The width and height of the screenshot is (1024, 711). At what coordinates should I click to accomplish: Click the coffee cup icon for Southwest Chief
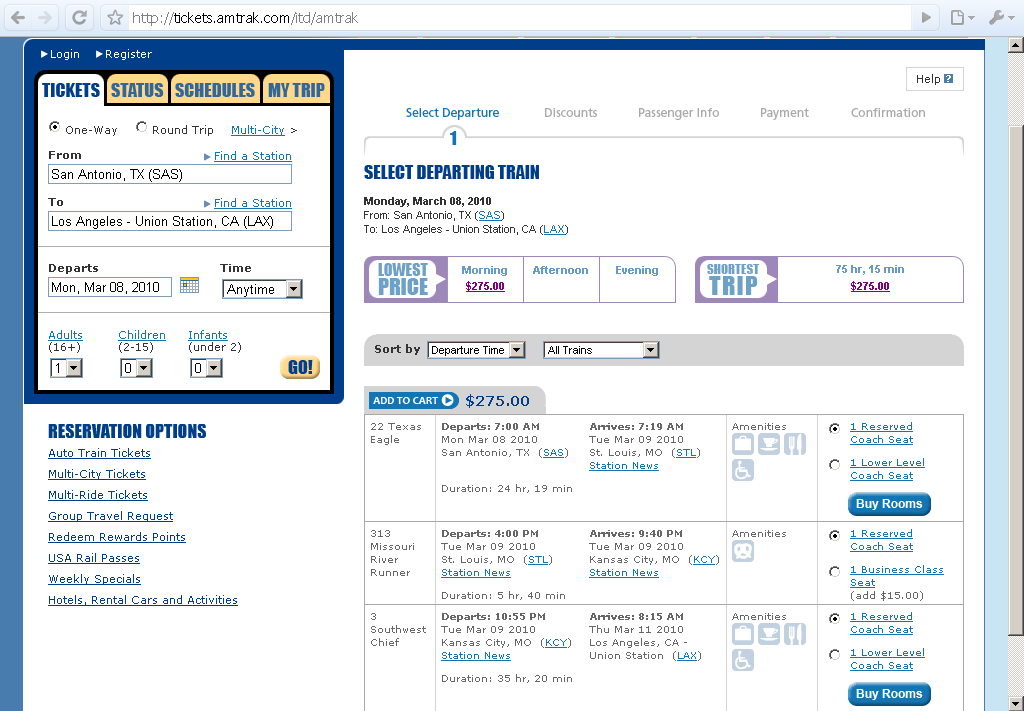pyautogui.click(x=769, y=634)
